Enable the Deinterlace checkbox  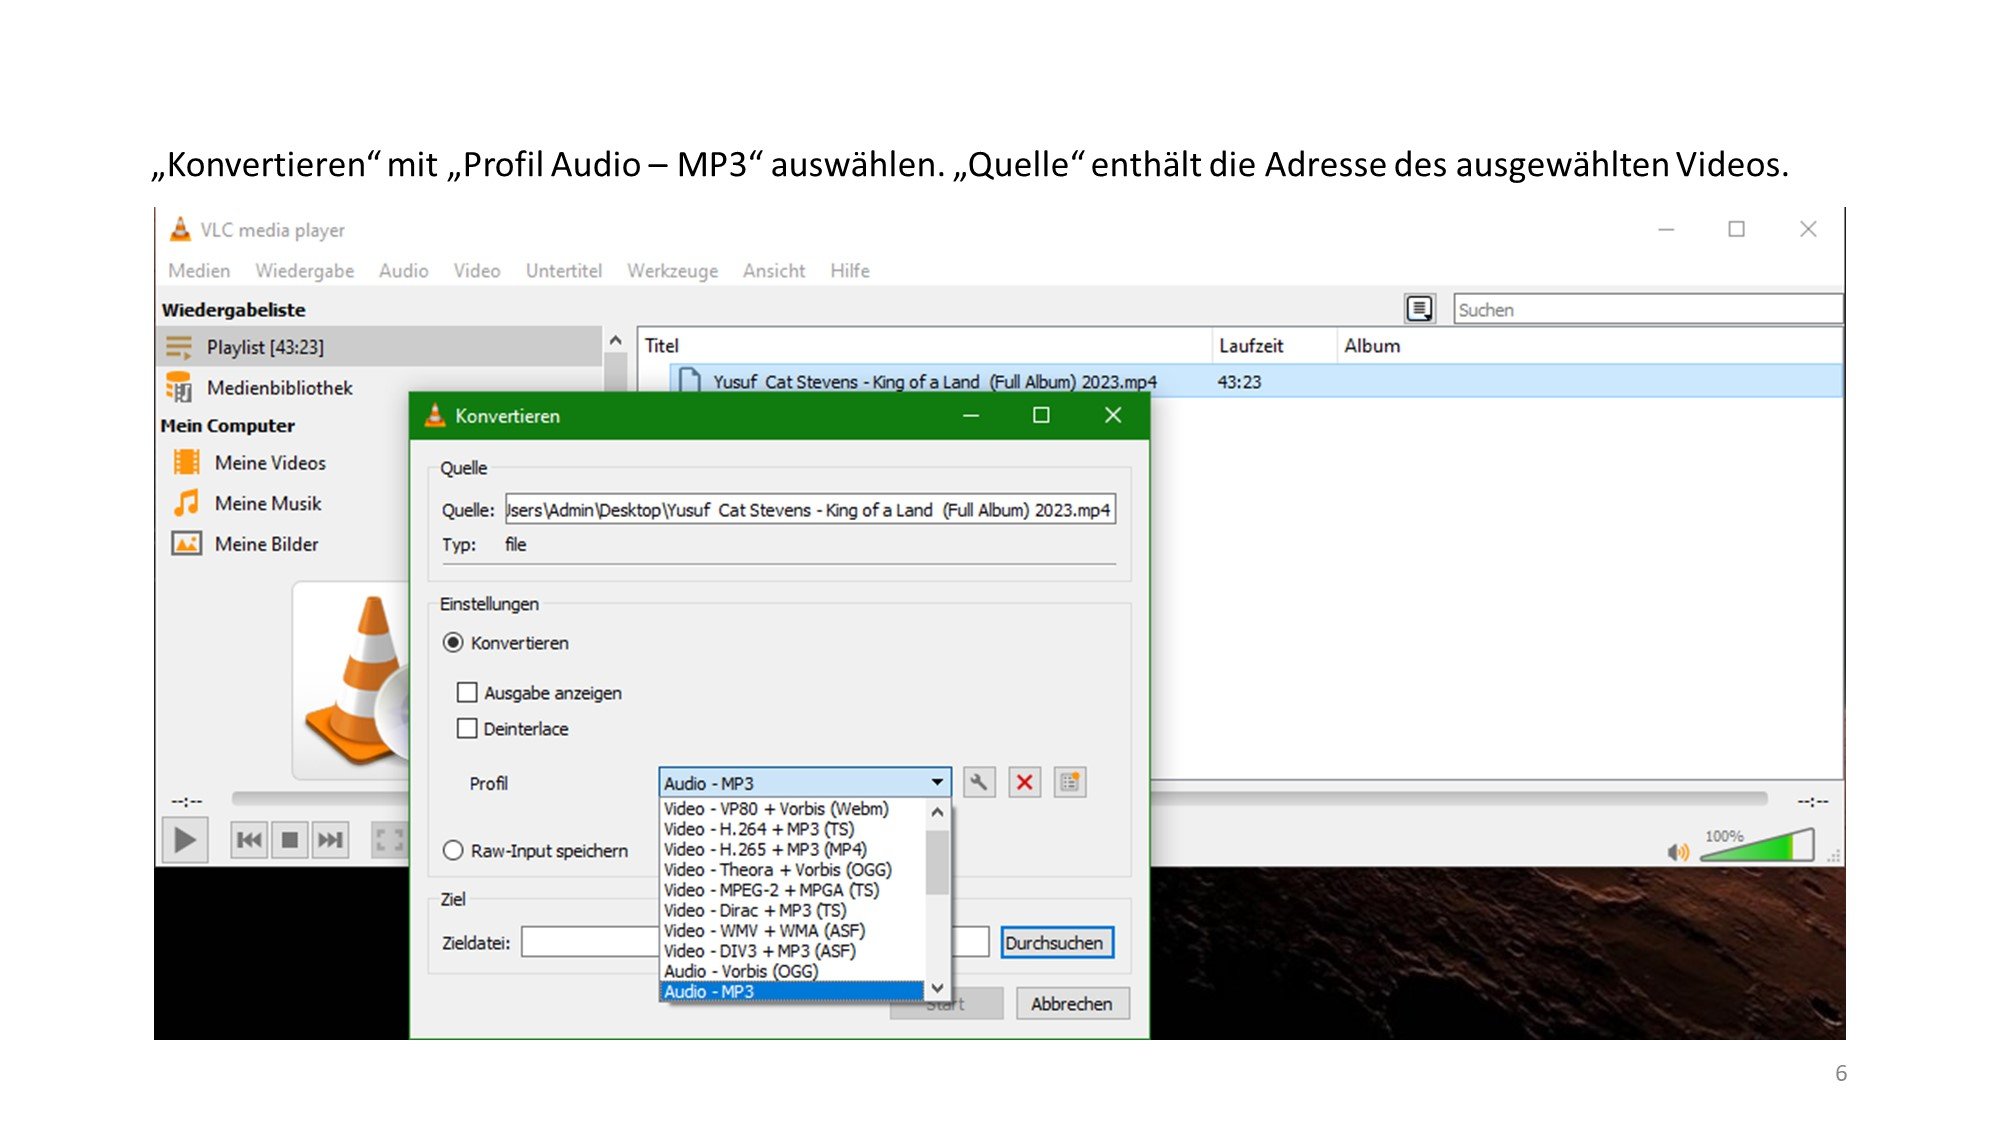[x=467, y=729]
